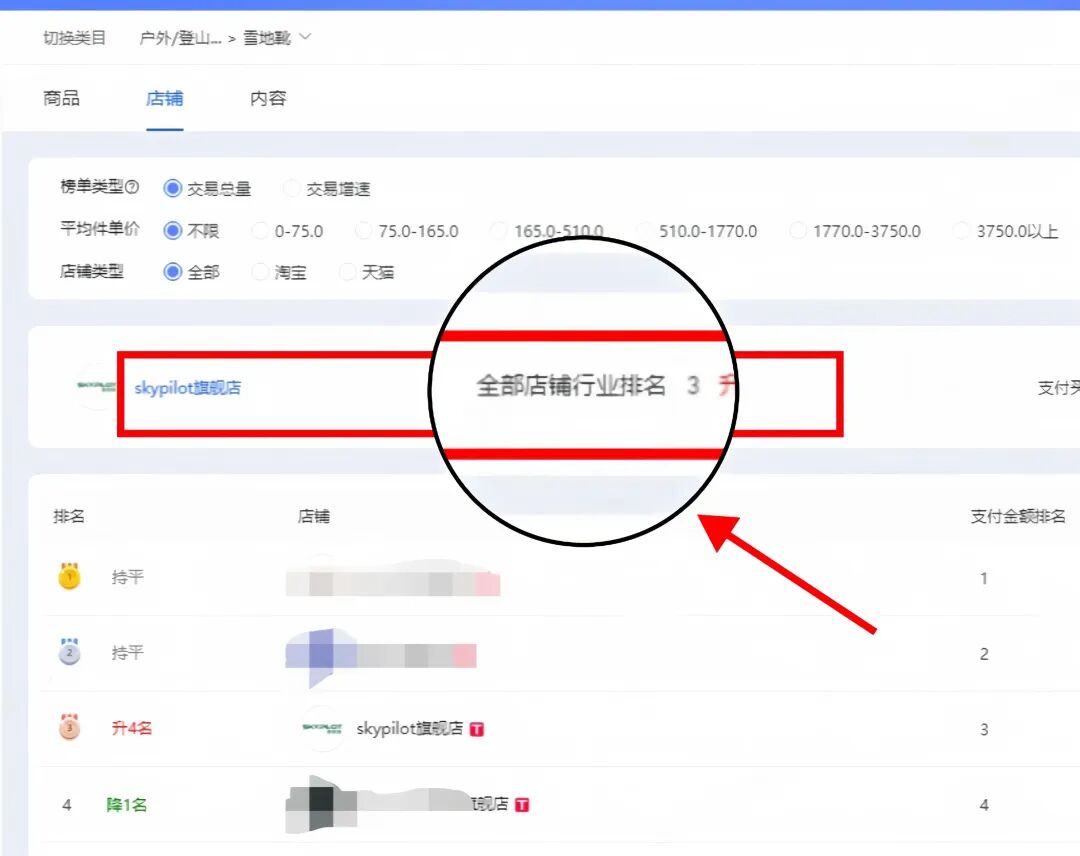The height and width of the screenshot is (856, 1080).
Task: Switch to the 店铺 tab
Action: point(165,98)
